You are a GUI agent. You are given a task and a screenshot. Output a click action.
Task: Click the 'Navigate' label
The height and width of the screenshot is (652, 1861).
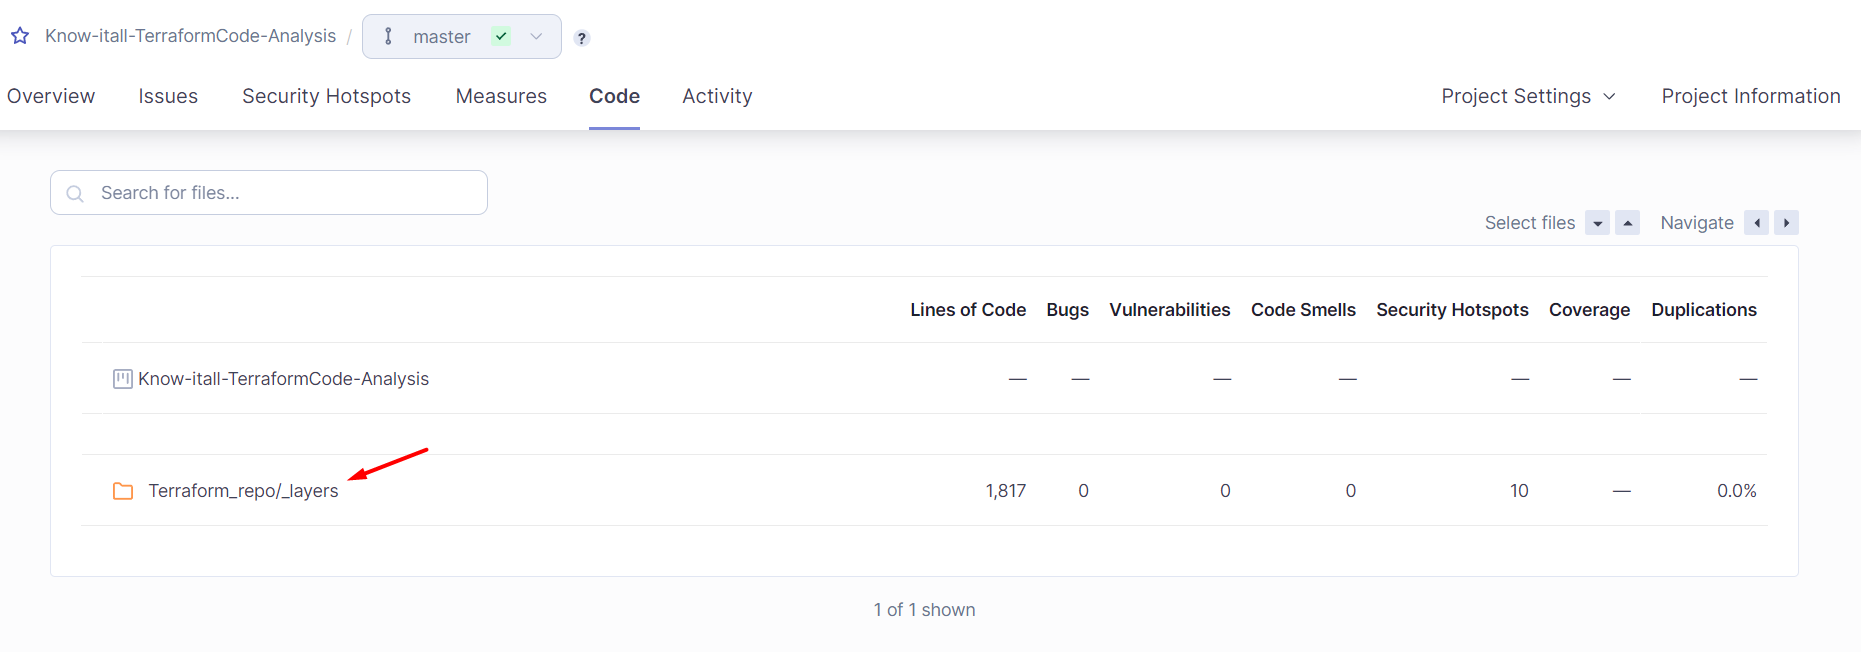(1697, 223)
